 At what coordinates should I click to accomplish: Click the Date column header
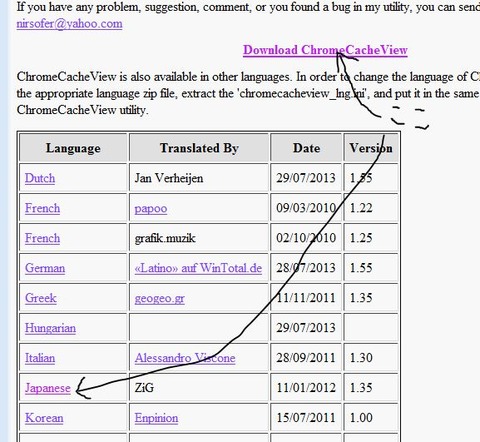click(306, 148)
